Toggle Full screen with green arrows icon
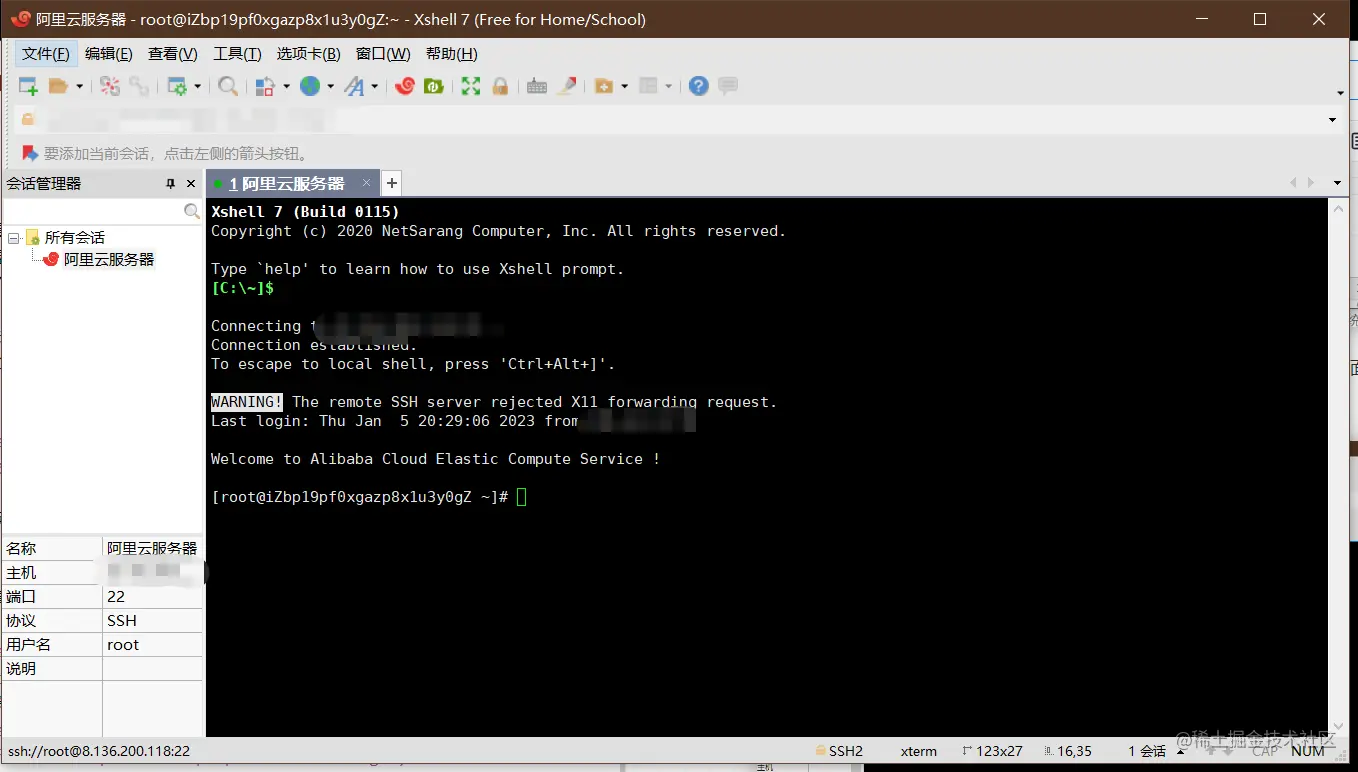The image size is (1358, 772). [x=471, y=86]
